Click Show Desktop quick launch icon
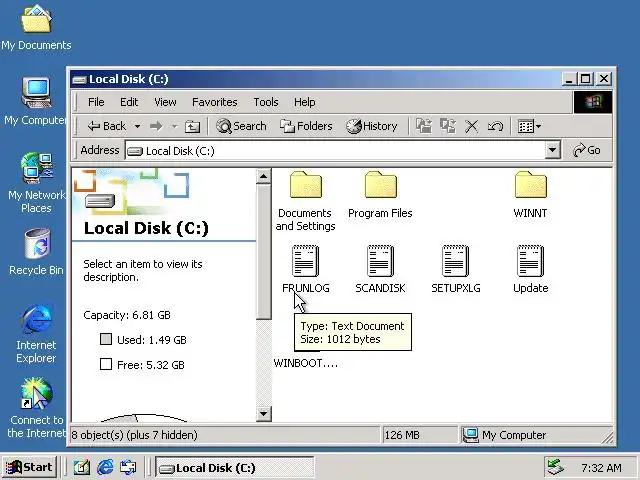 click(82, 467)
